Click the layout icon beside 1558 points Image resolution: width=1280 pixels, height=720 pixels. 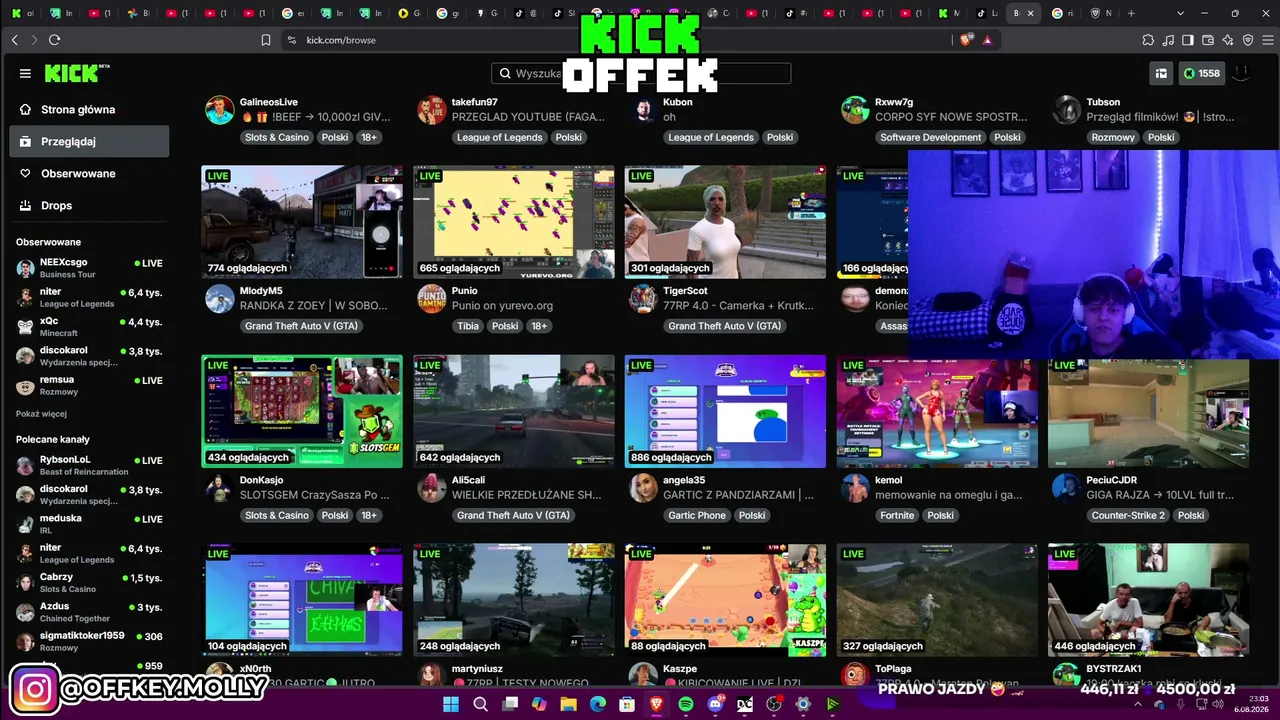click(x=1161, y=73)
